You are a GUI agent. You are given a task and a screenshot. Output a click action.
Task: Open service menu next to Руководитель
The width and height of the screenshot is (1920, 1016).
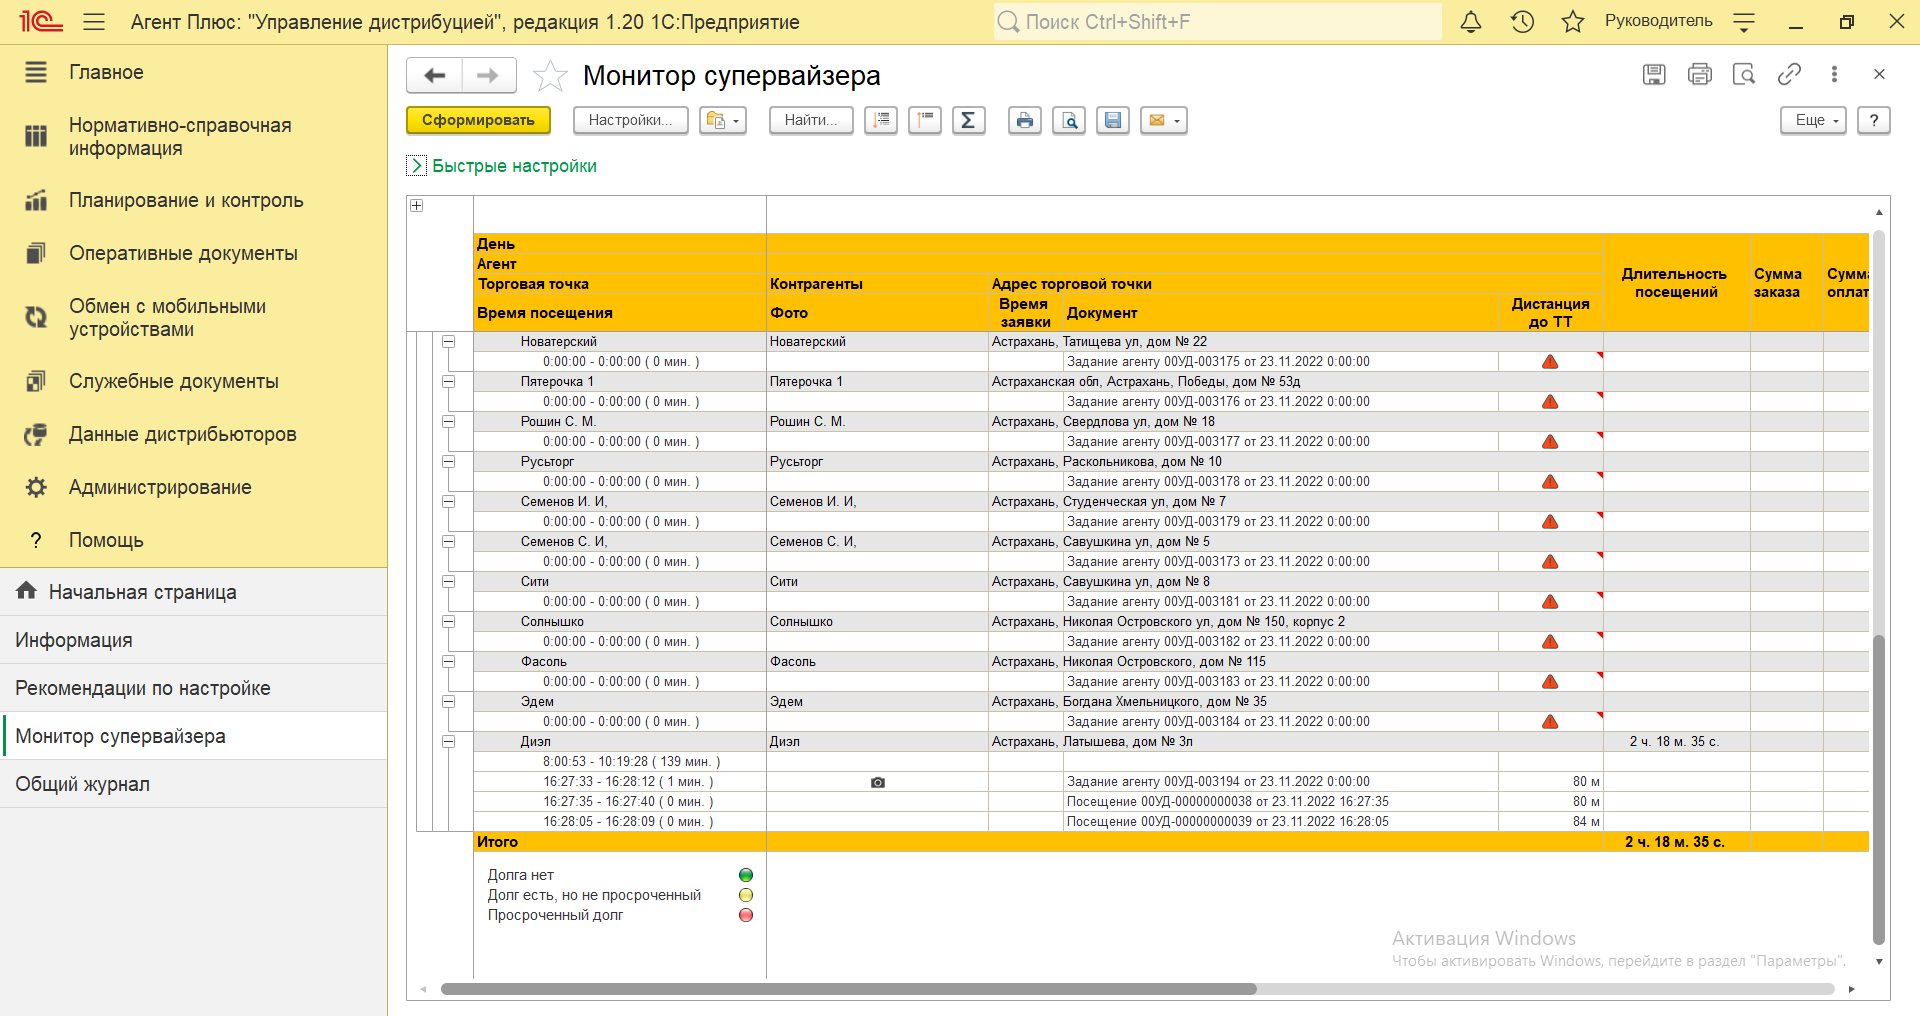click(x=1744, y=22)
